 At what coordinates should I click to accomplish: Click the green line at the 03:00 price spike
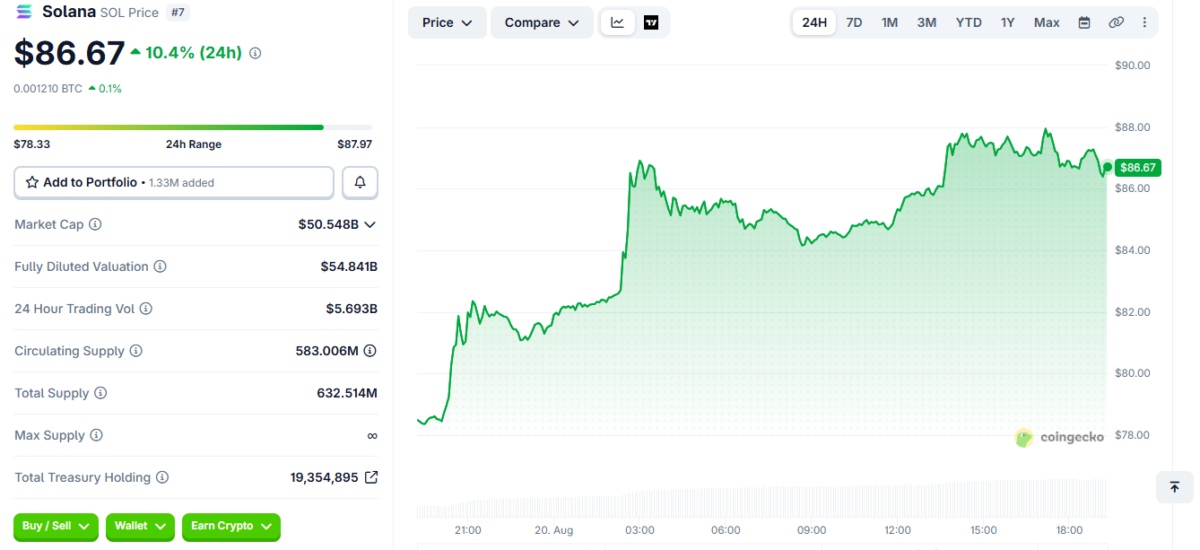click(639, 164)
